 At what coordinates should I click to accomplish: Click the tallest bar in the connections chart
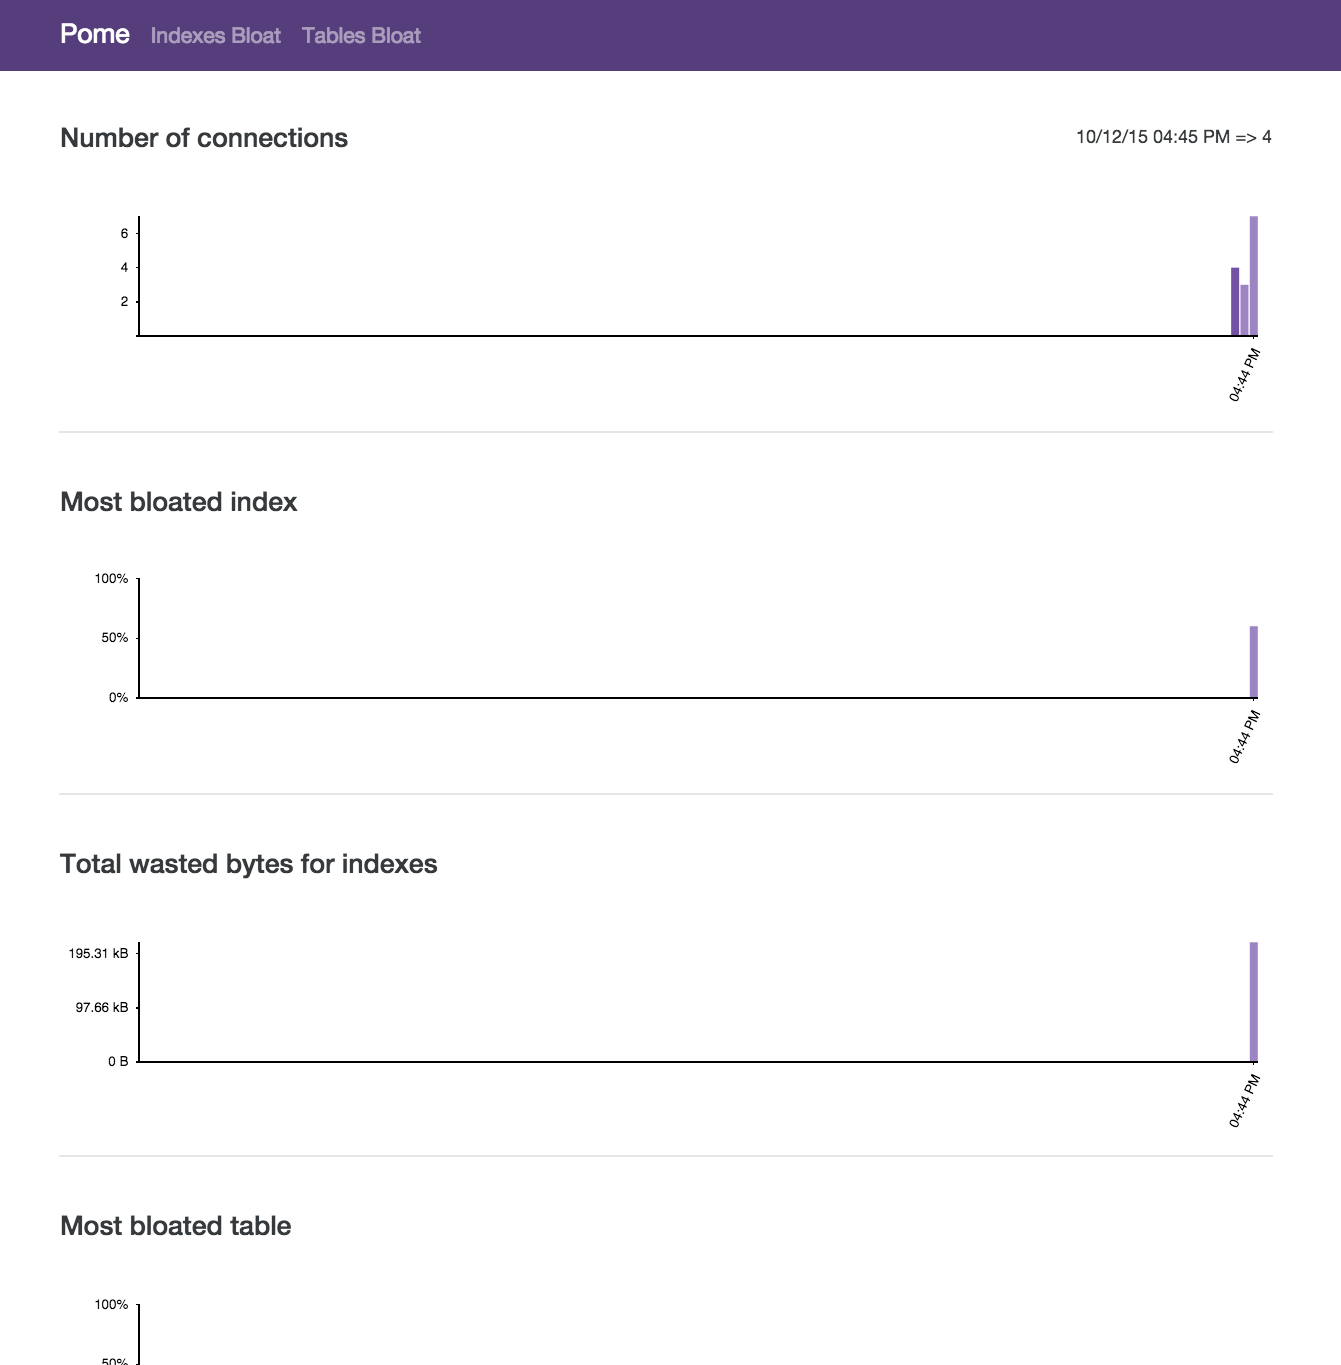point(1254,275)
